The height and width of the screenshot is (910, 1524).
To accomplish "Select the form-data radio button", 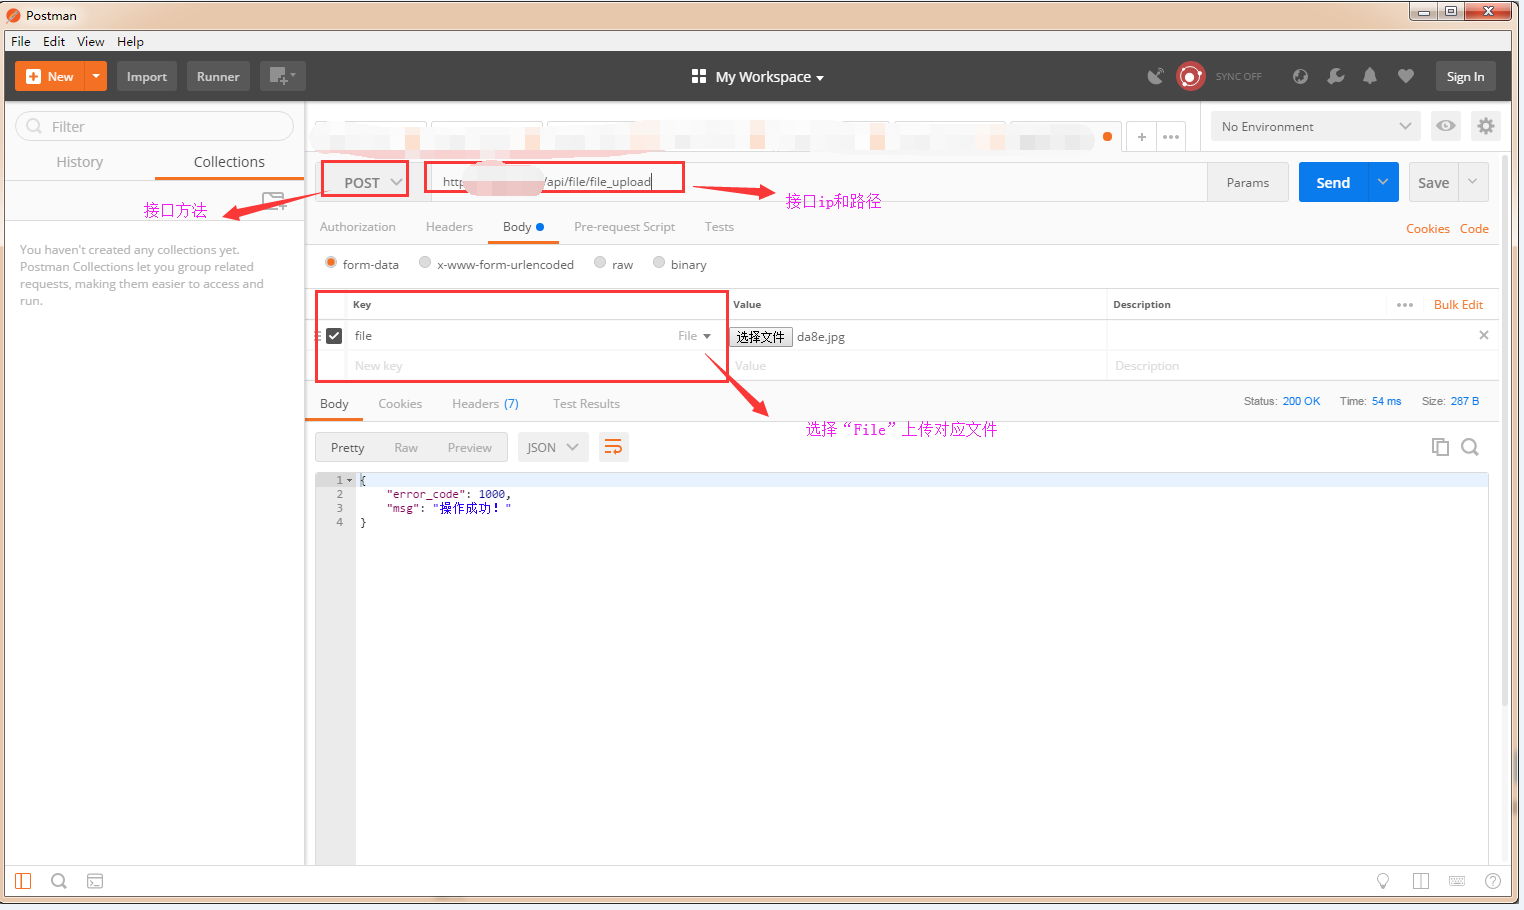I will (x=331, y=263).
